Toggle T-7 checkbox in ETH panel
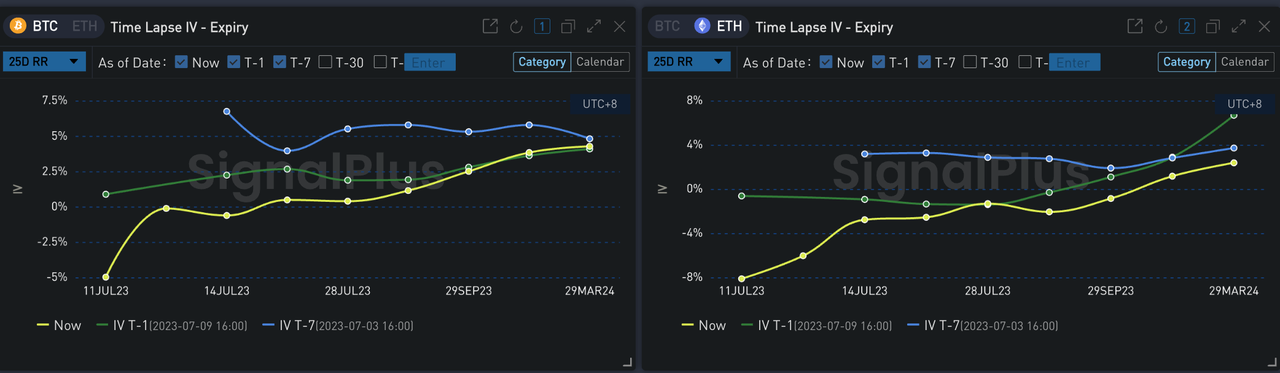Viewport: 1280px width, 373px height. click(x=924, y=62)
